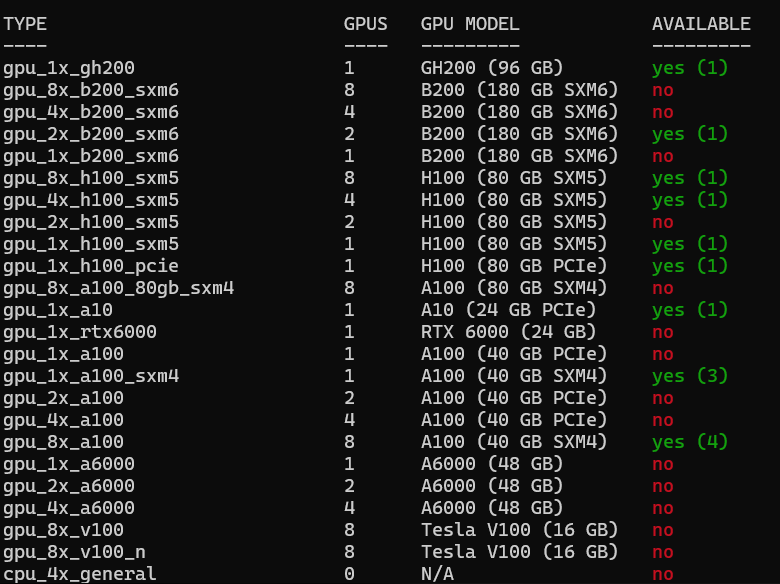This screenshot has width=780, height=584.
Task: Click gpu_1x_h100_sxm5 text
Action: click(x=91, y=244)
